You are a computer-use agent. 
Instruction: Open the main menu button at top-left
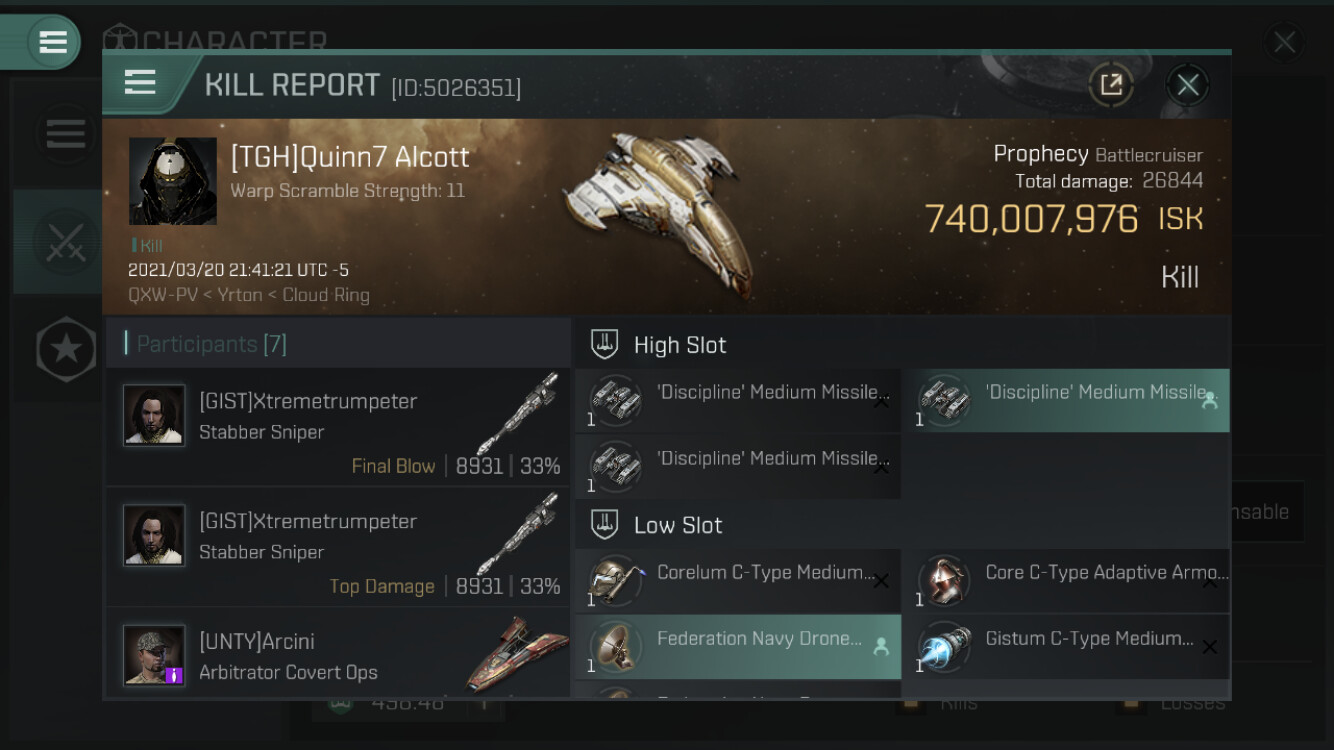click(x=52, y=42)
